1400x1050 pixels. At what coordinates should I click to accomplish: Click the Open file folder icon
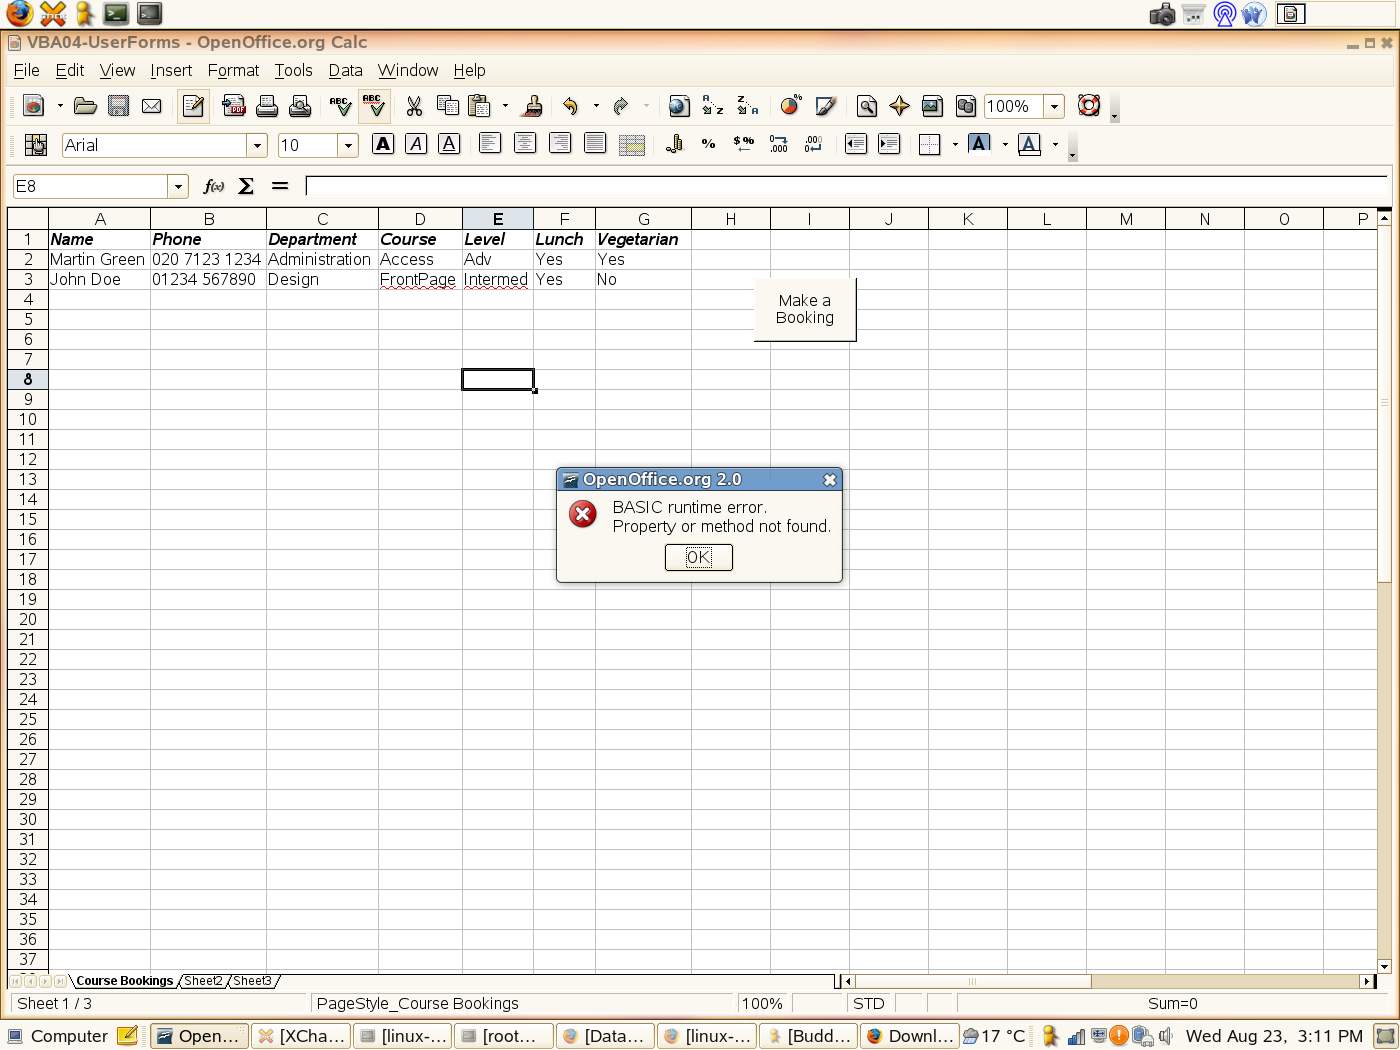[85, 106]
